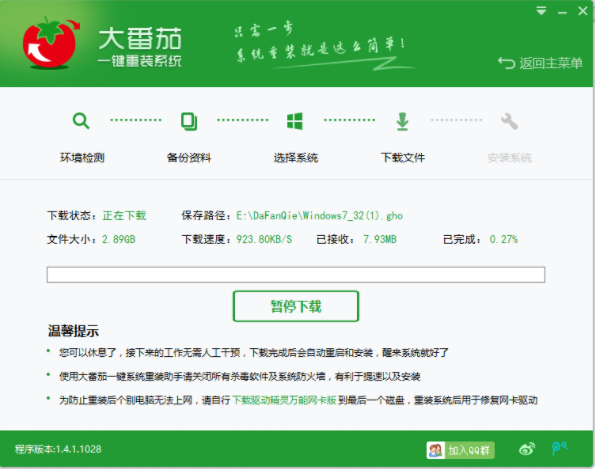595x469 pixels.
Task: Select the 环境检测 step label
Action: coord(82,157)
